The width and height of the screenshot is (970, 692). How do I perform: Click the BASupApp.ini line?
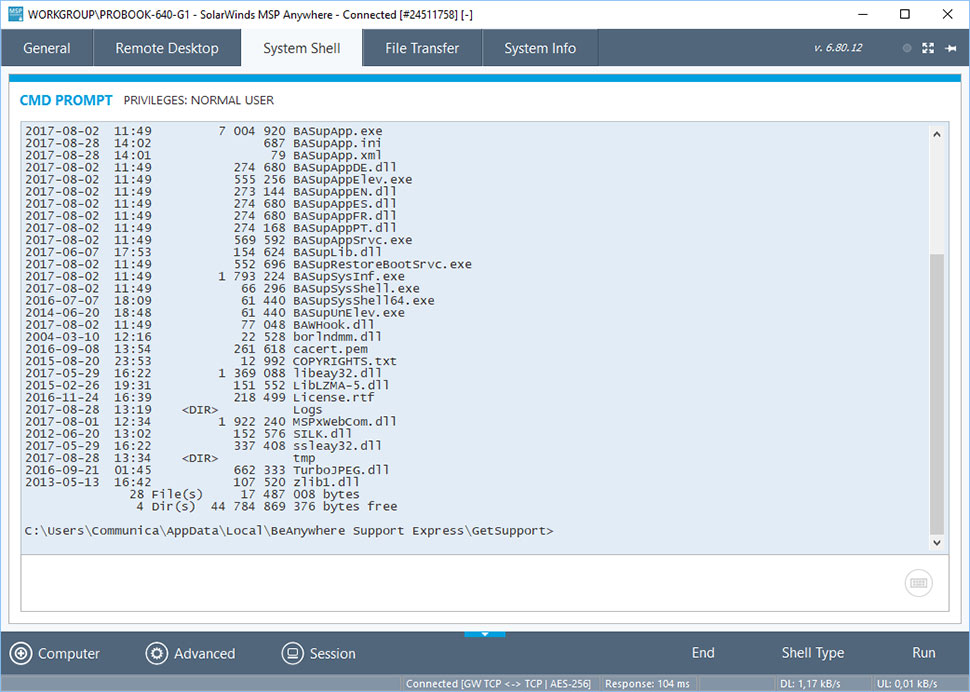point(204,143)
